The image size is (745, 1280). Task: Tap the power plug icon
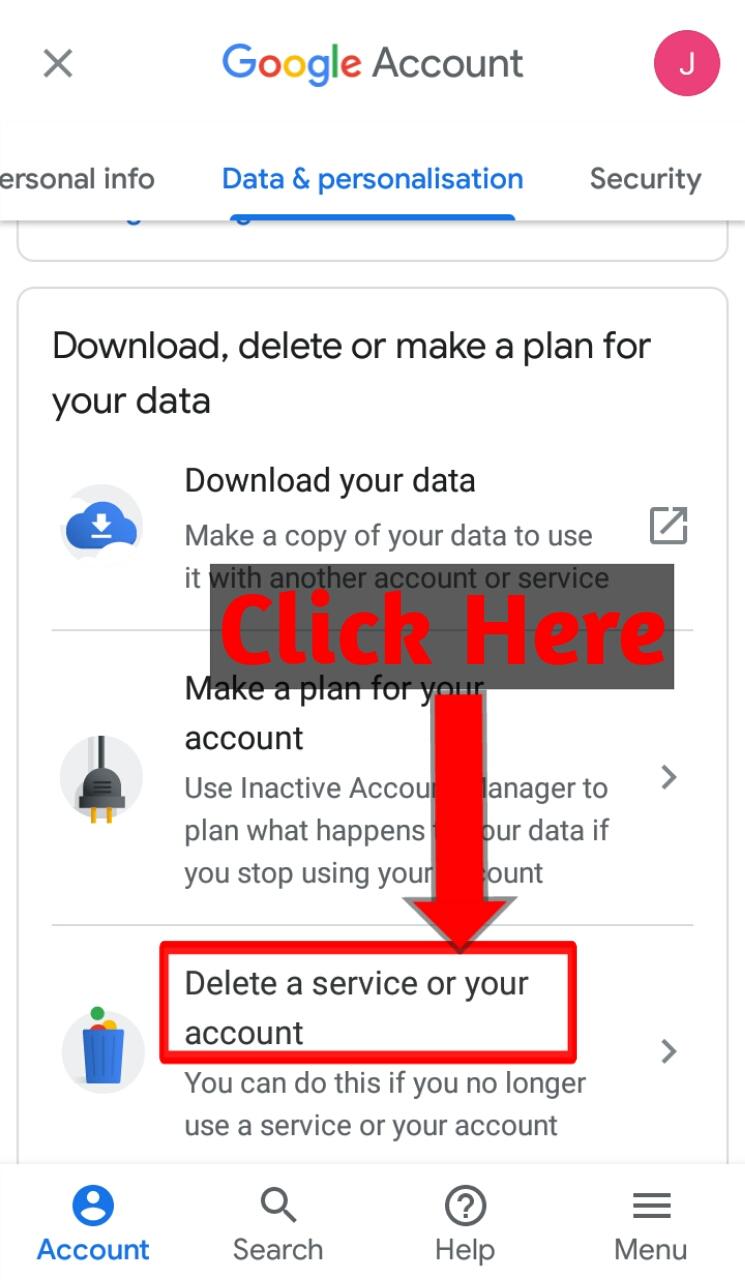[101, 778]
